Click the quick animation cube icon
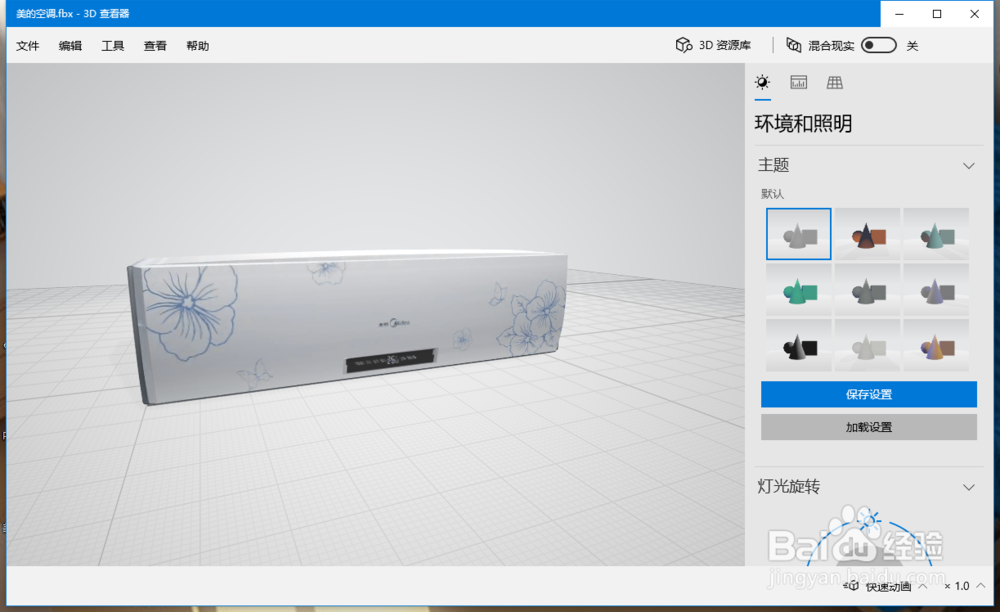1000x612 pixels. pyautogui.click(x=851, y=585)
